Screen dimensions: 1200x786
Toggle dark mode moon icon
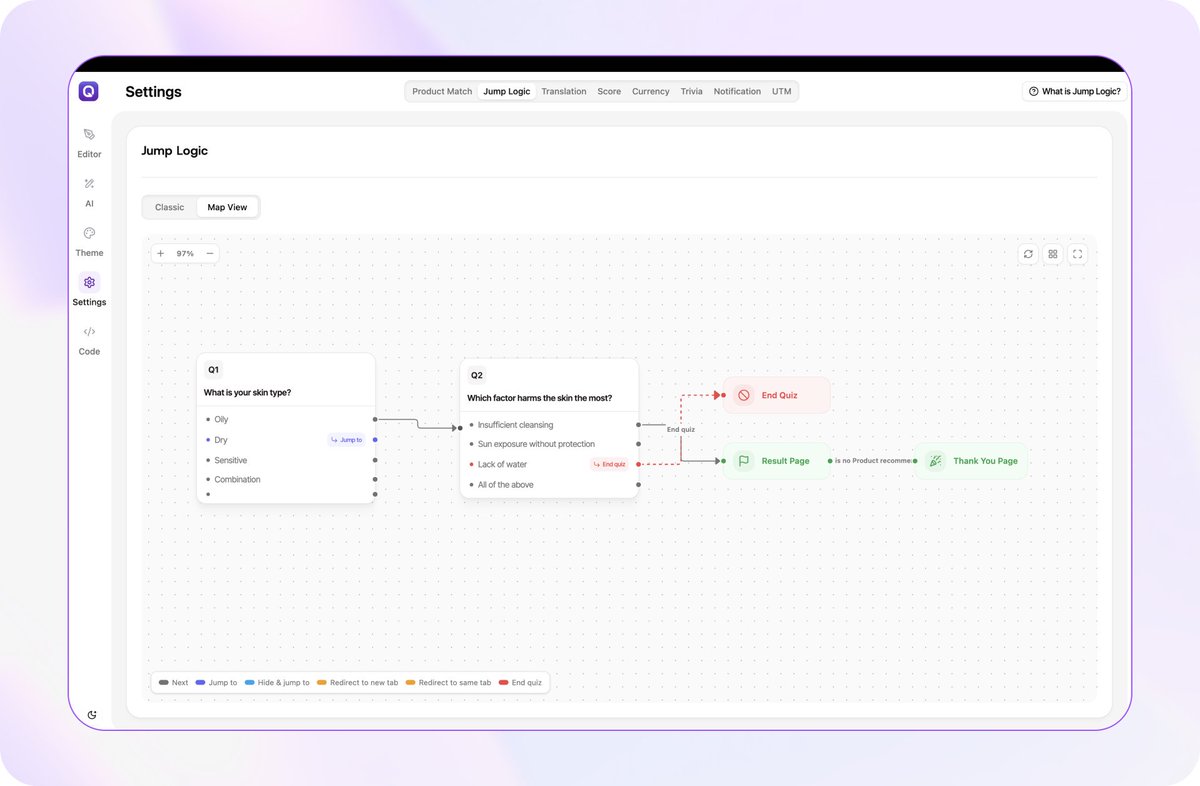93,714
